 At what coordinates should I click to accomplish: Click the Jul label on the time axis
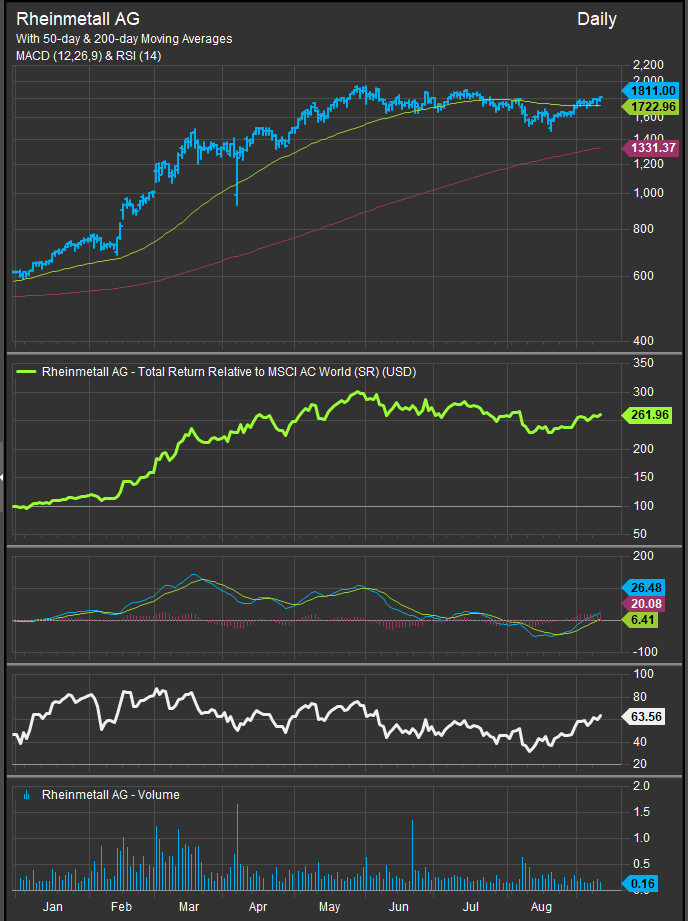tap(468, 905)
